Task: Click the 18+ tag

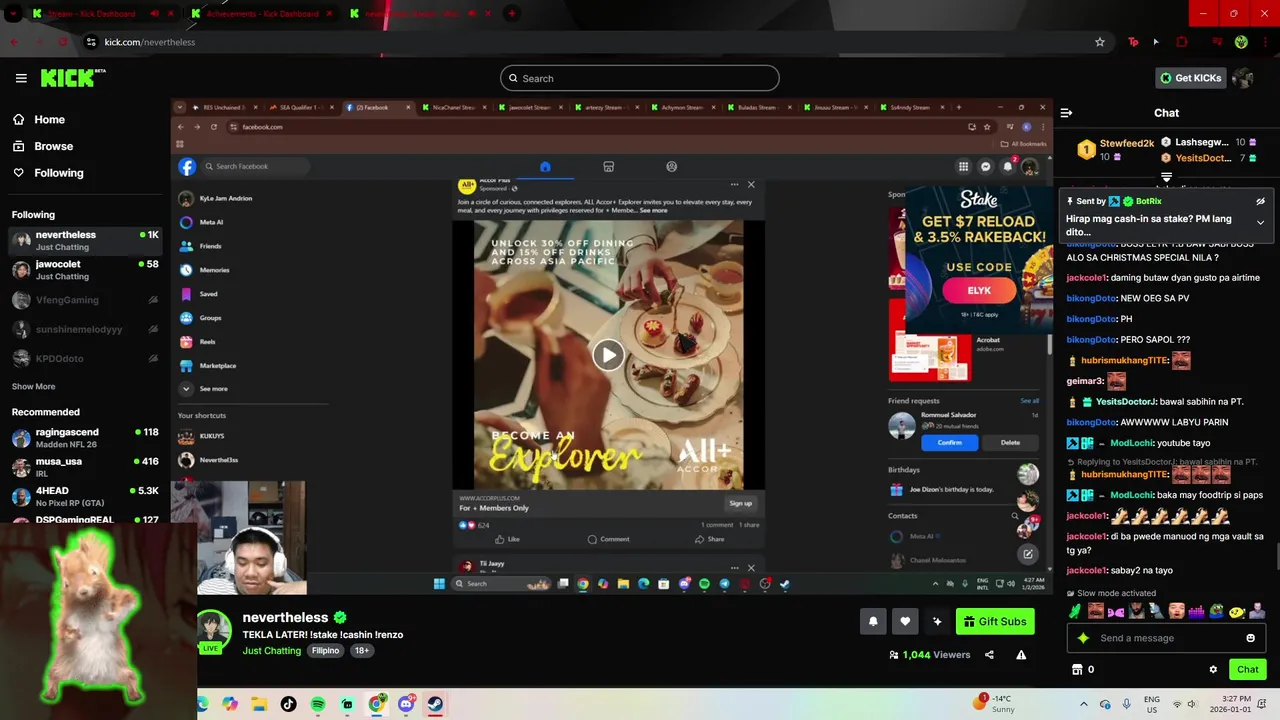Action: click(x=361, y=651)
